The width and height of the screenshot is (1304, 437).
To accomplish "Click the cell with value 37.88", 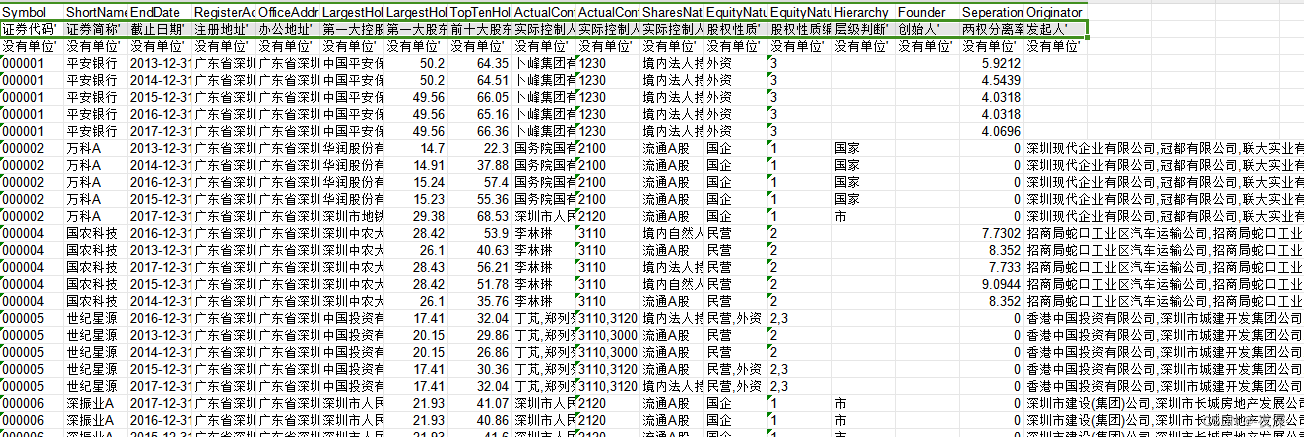I will click(x=480, y=164).
